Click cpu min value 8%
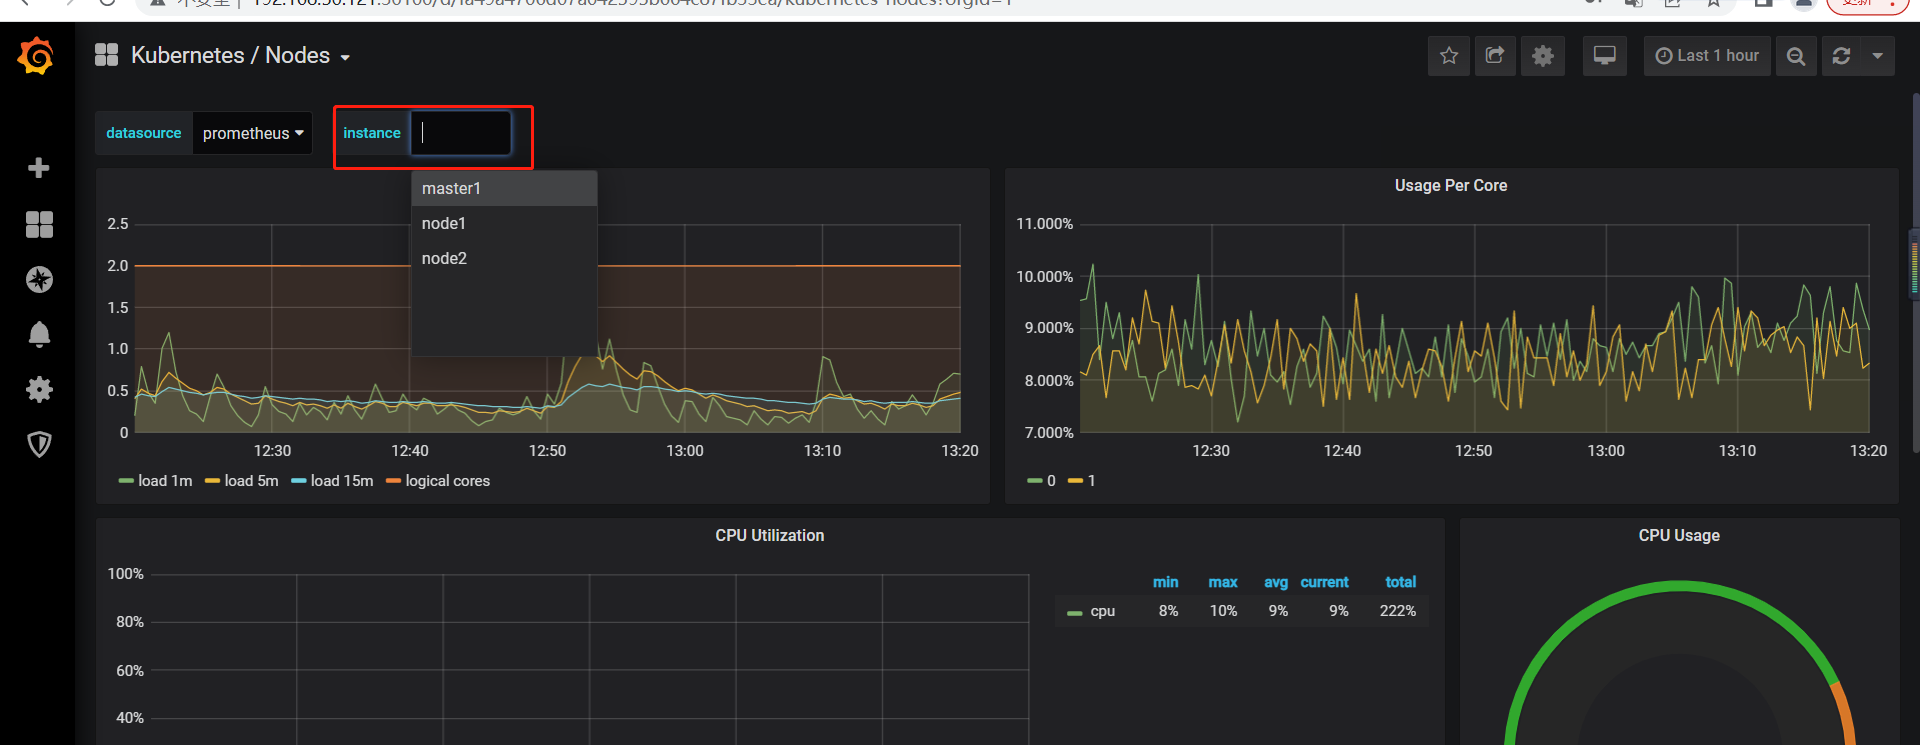The width and height of the screenshot is (1920, 745). (x=1169, y=611)
